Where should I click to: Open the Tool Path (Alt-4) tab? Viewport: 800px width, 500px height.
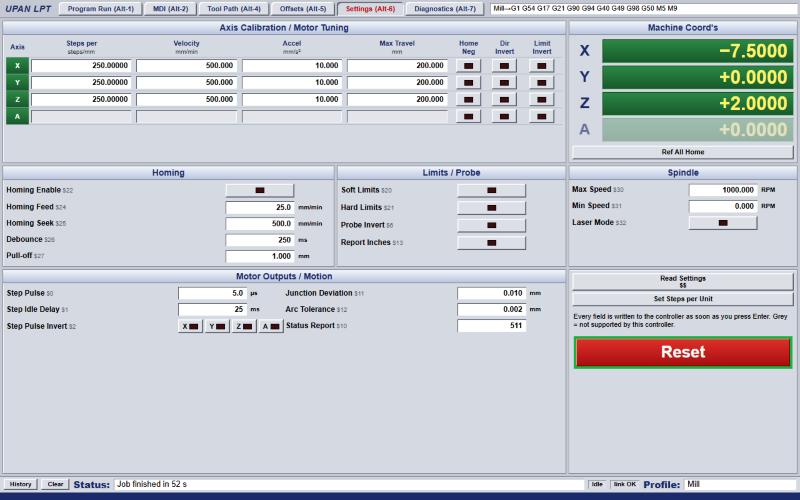click(234, 9)
